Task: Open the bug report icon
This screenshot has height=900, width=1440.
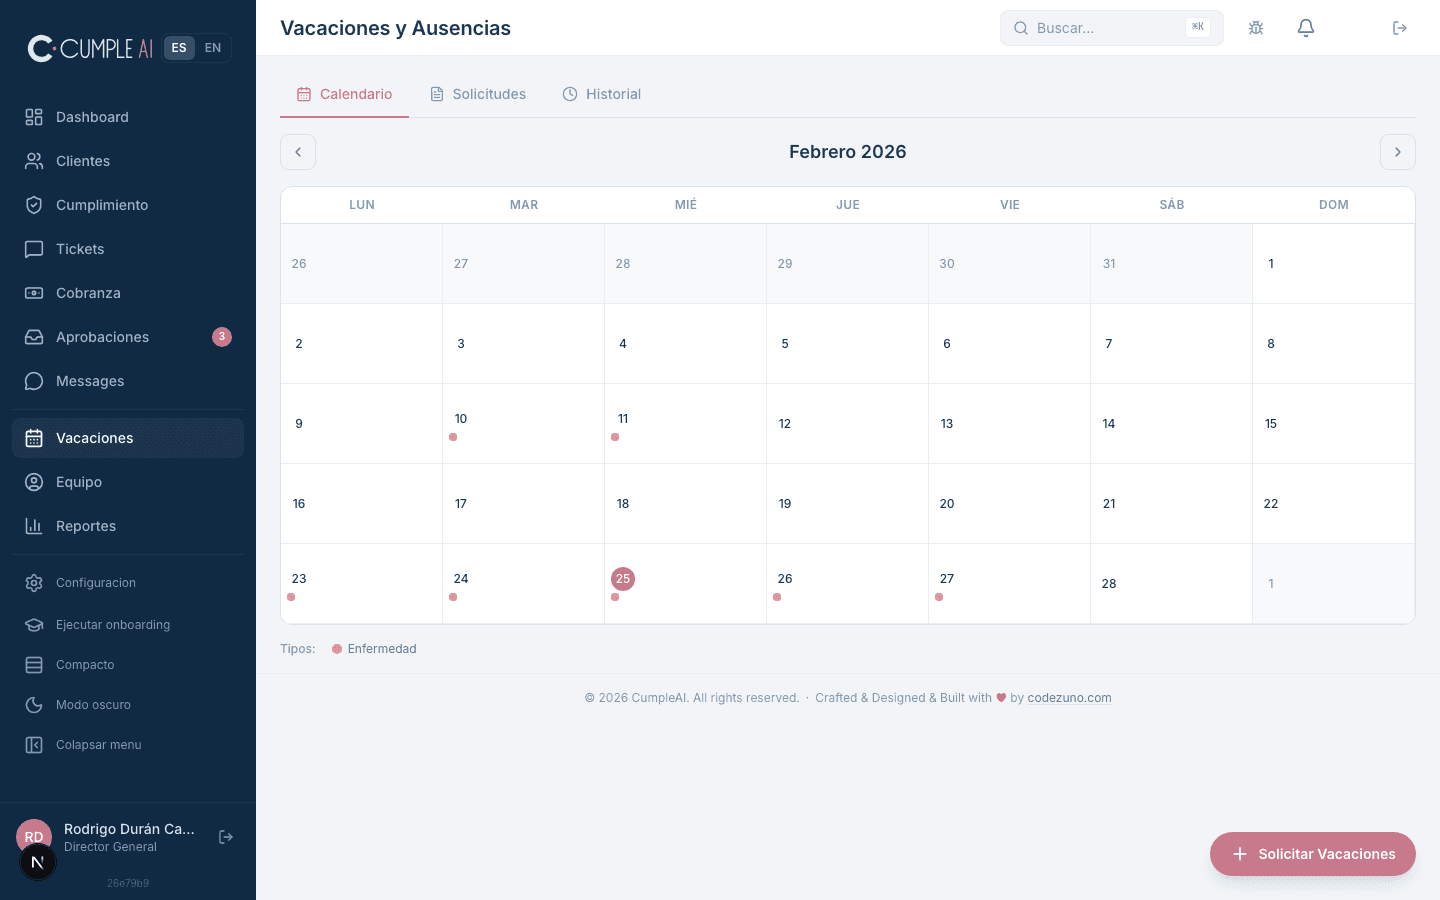Action: point(1256,28)
